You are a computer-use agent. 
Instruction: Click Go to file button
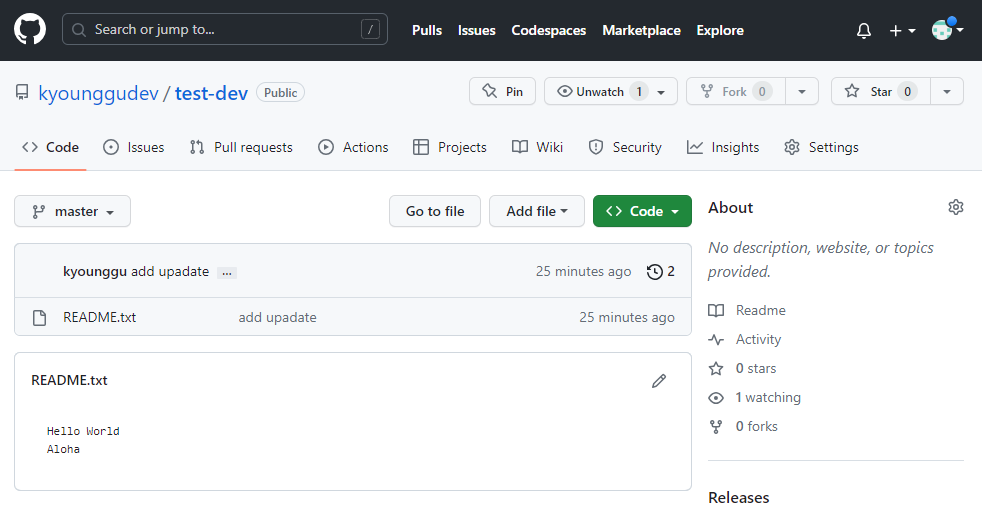[435, 211]
